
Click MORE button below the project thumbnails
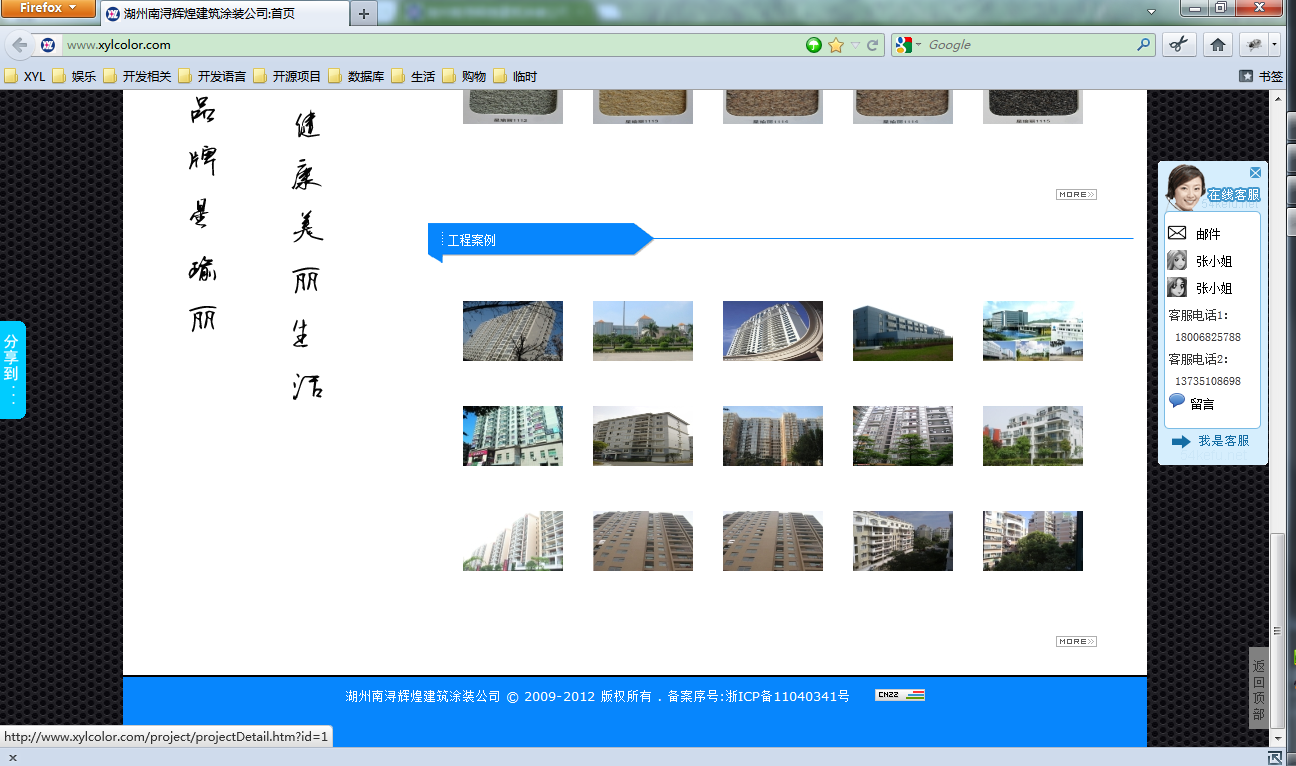click(x=1076, y=641)
